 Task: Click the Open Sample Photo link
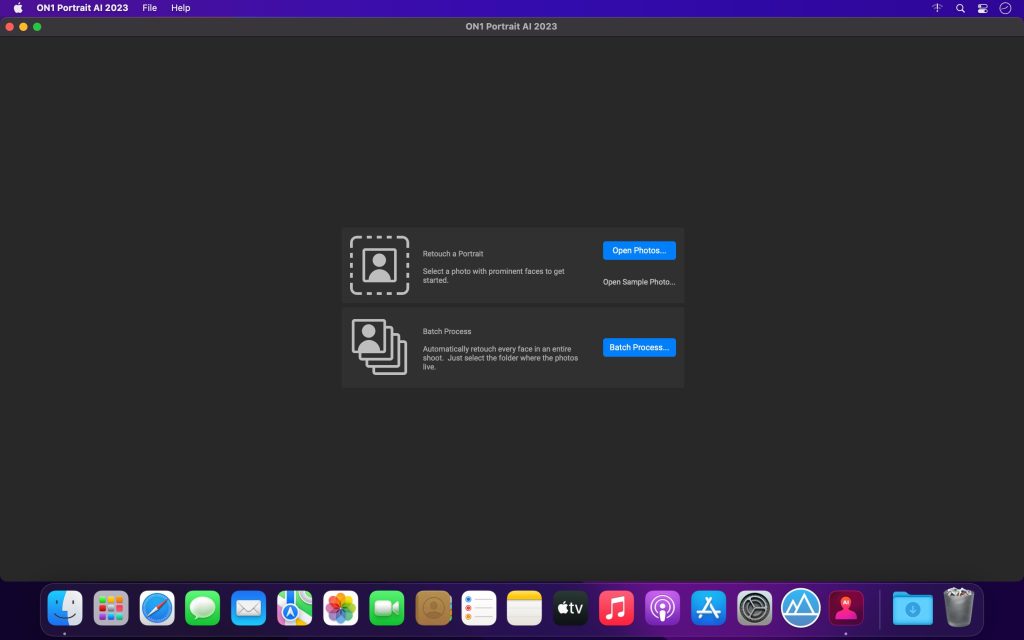point(639,282)
